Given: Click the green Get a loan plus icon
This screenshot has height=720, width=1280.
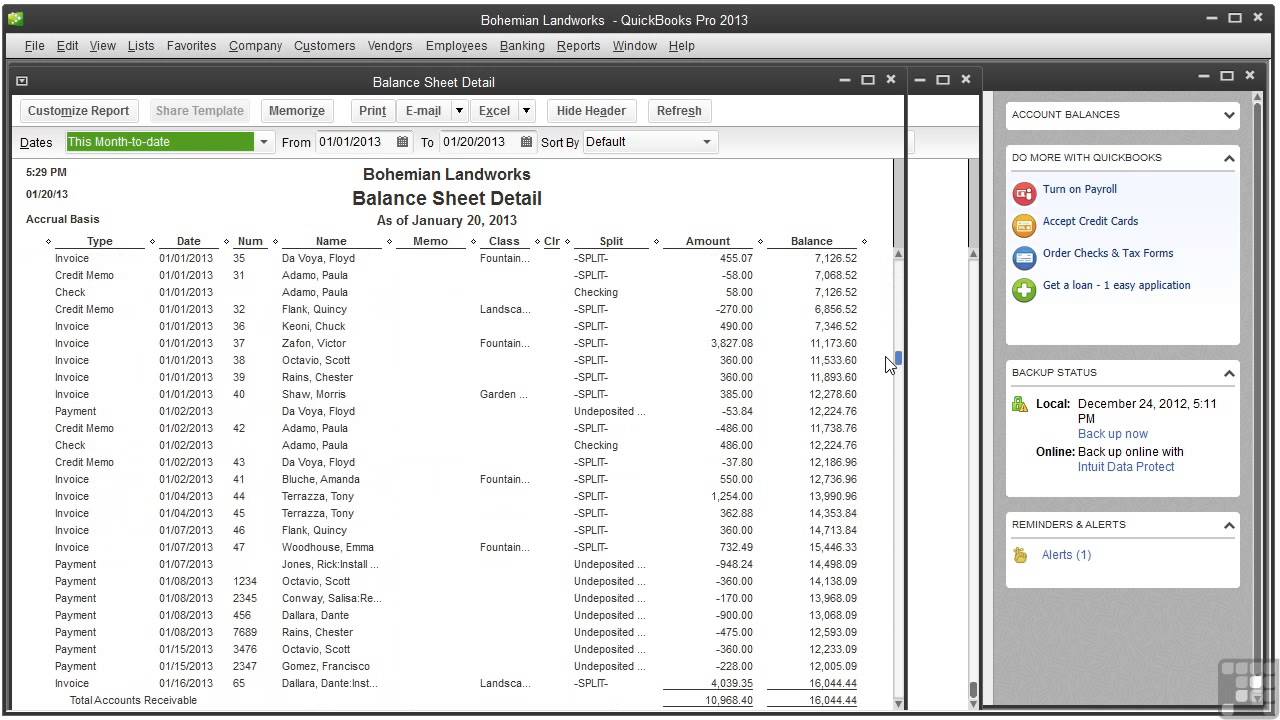Looking at the screenshot, I should 1024,290.
